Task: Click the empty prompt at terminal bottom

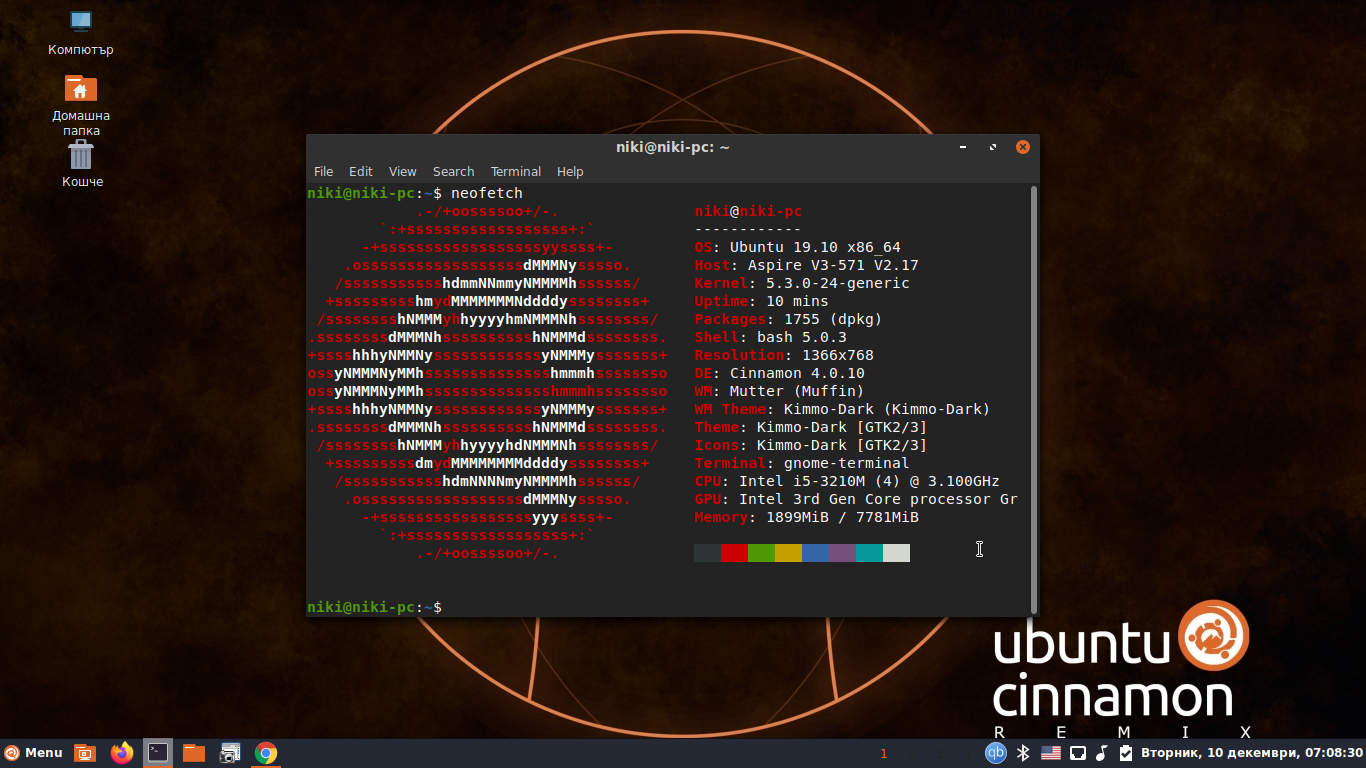Action: 375,607
